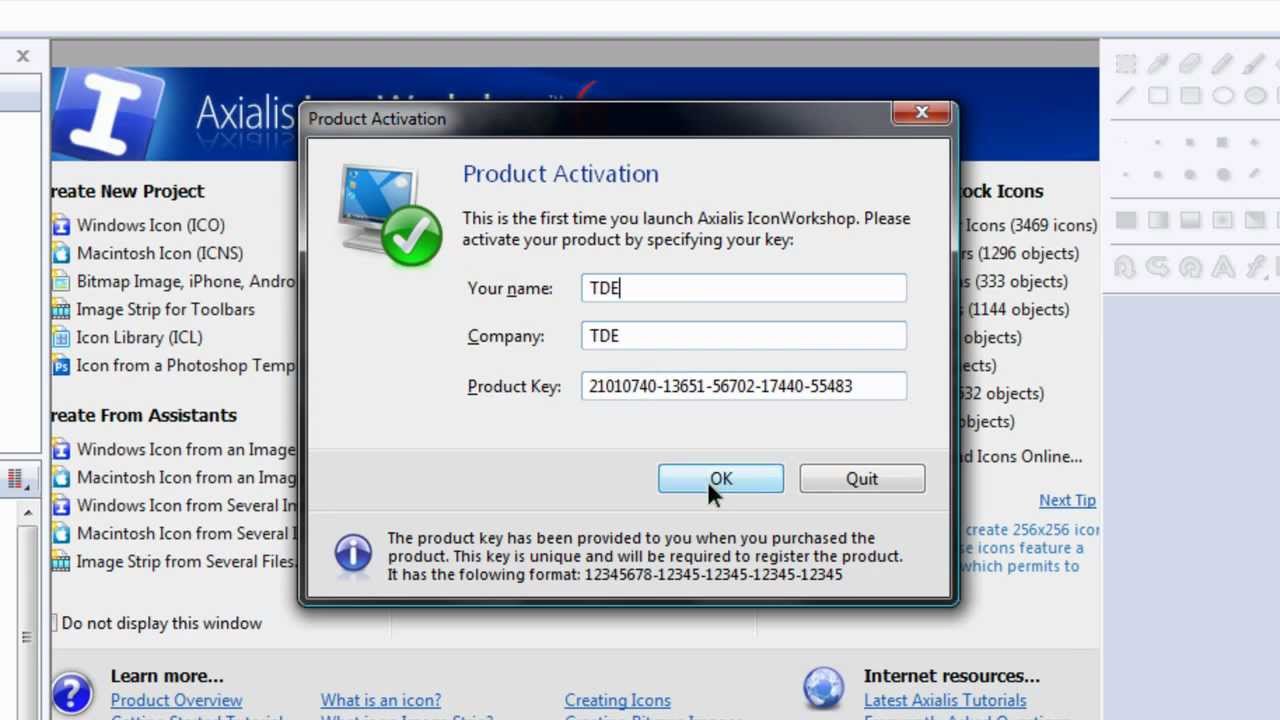
Task: Open the Product Overview page
Action: (176, 700)
